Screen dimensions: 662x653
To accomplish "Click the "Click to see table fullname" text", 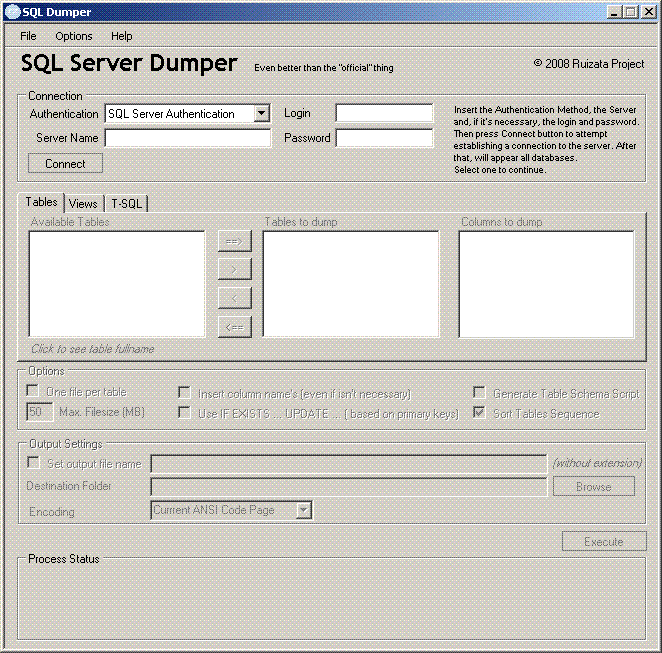I will [x=93, y=349].
